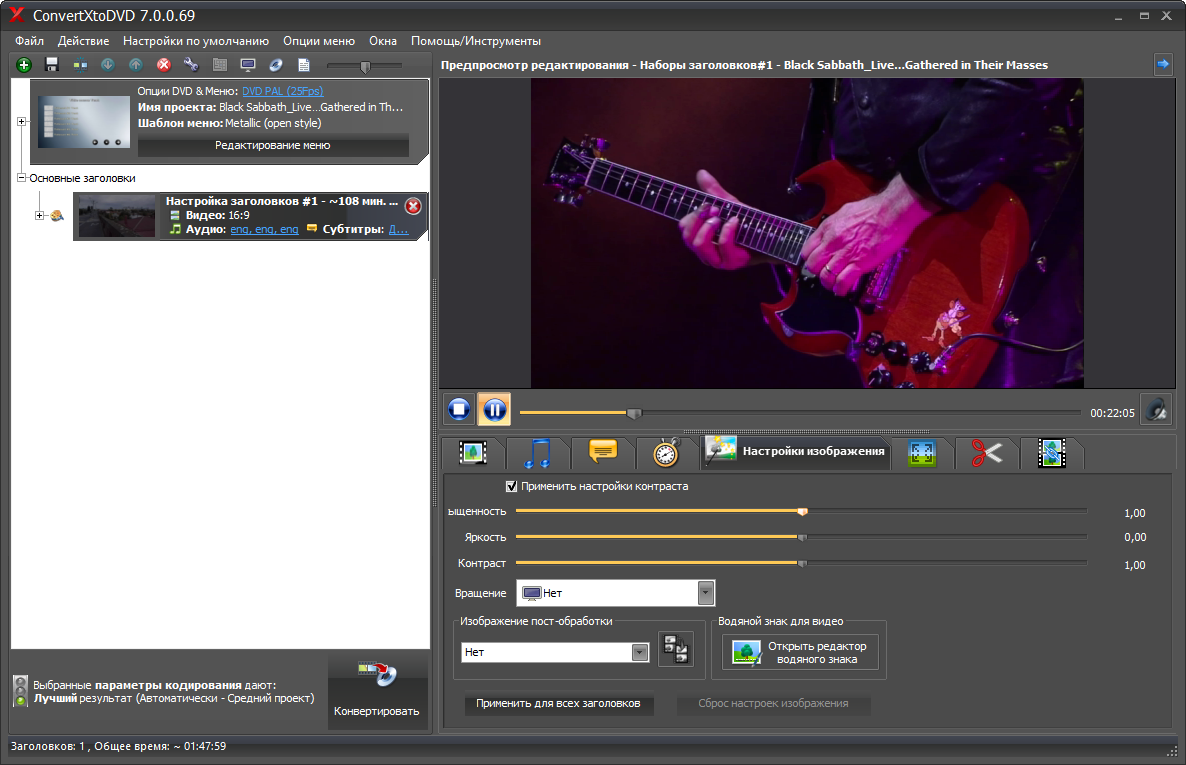Remove title #1 with its red X
1186x765 pixels.
[413, 206]
